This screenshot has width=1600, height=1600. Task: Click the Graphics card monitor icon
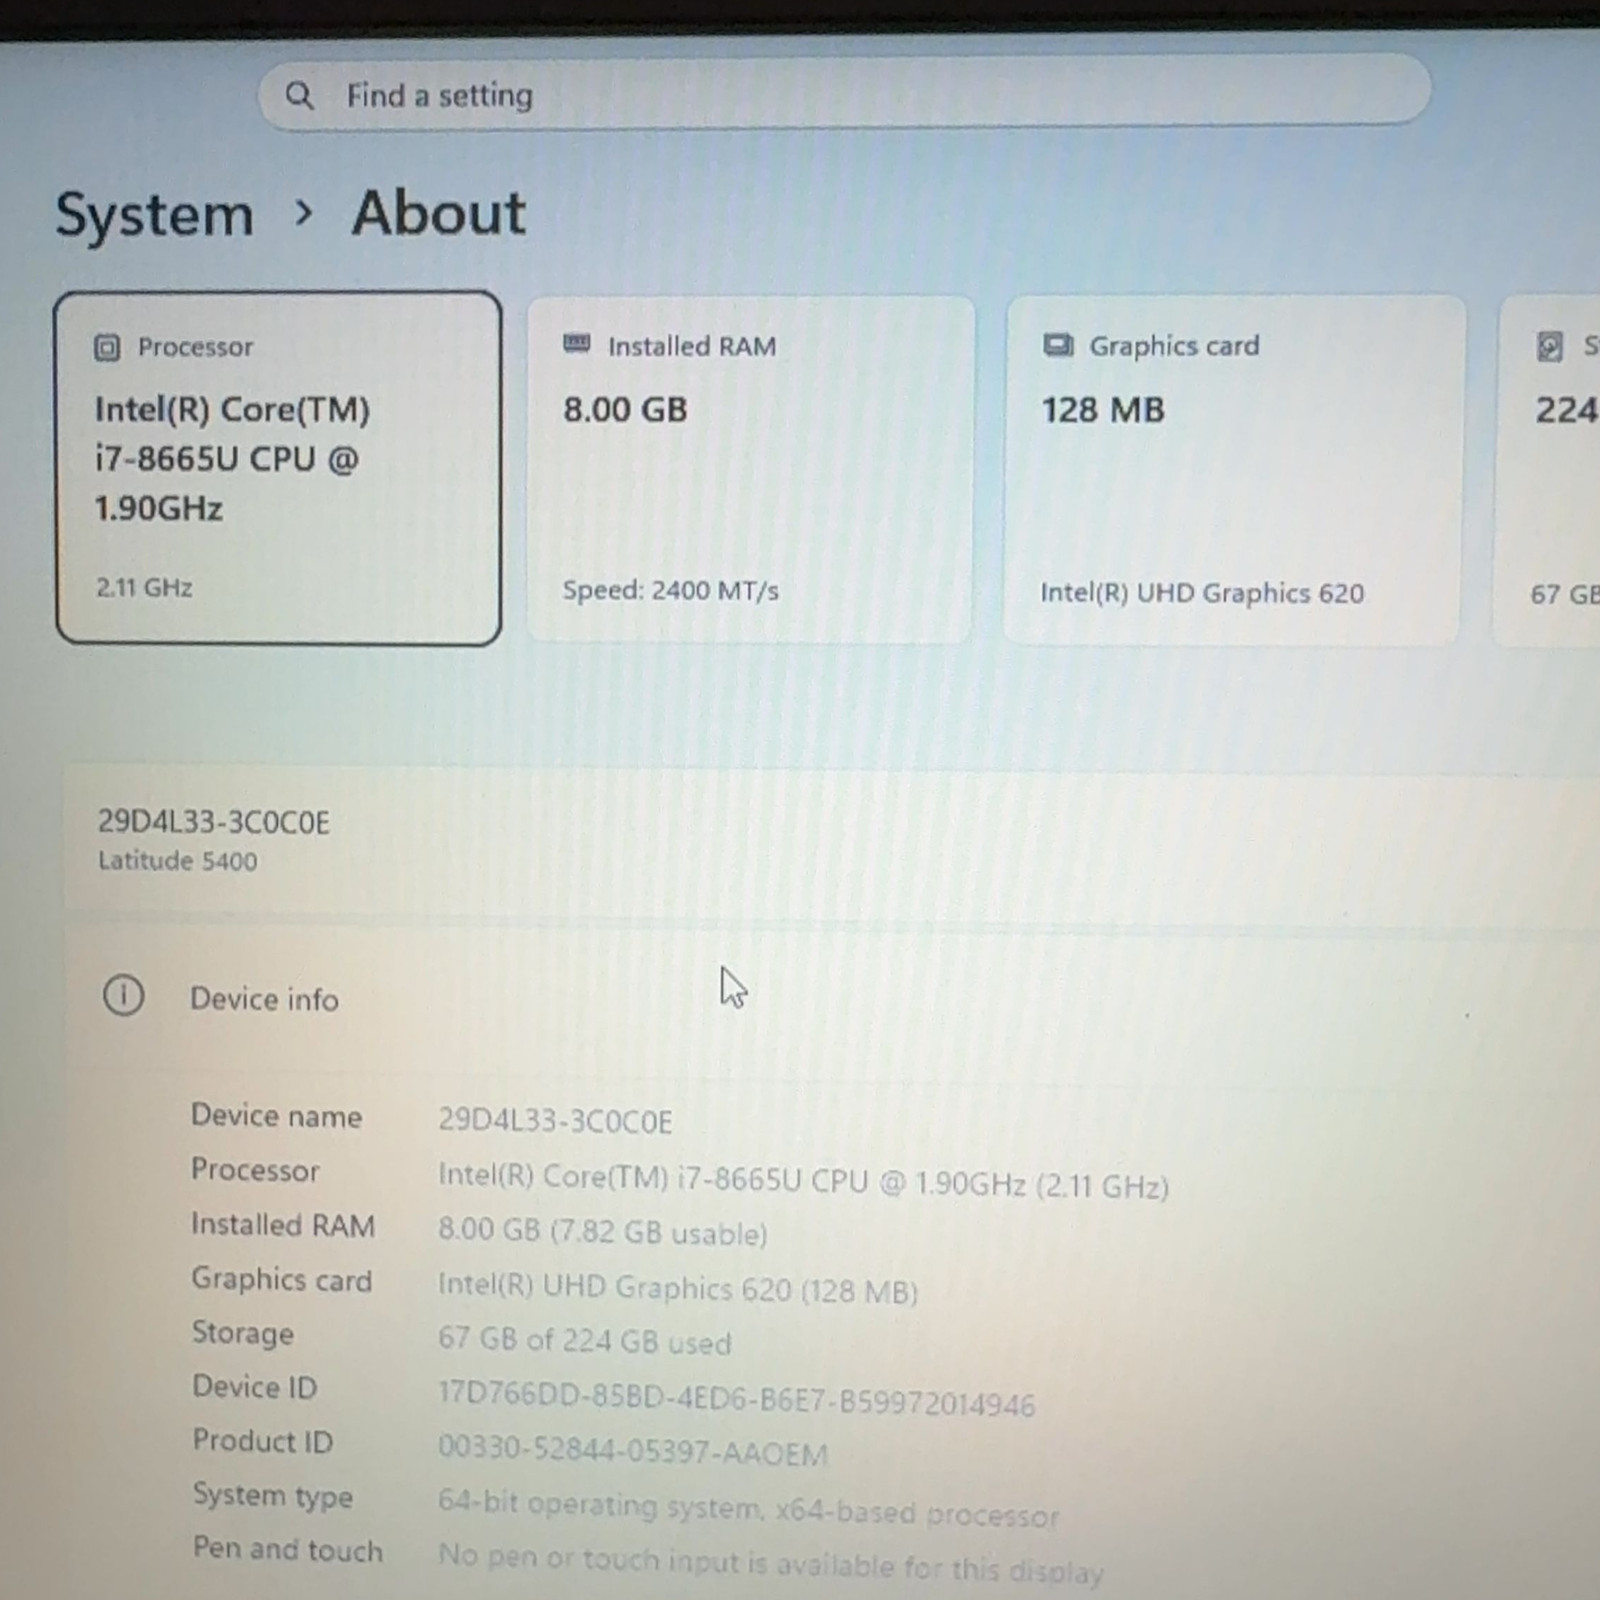coord(1058,345)
